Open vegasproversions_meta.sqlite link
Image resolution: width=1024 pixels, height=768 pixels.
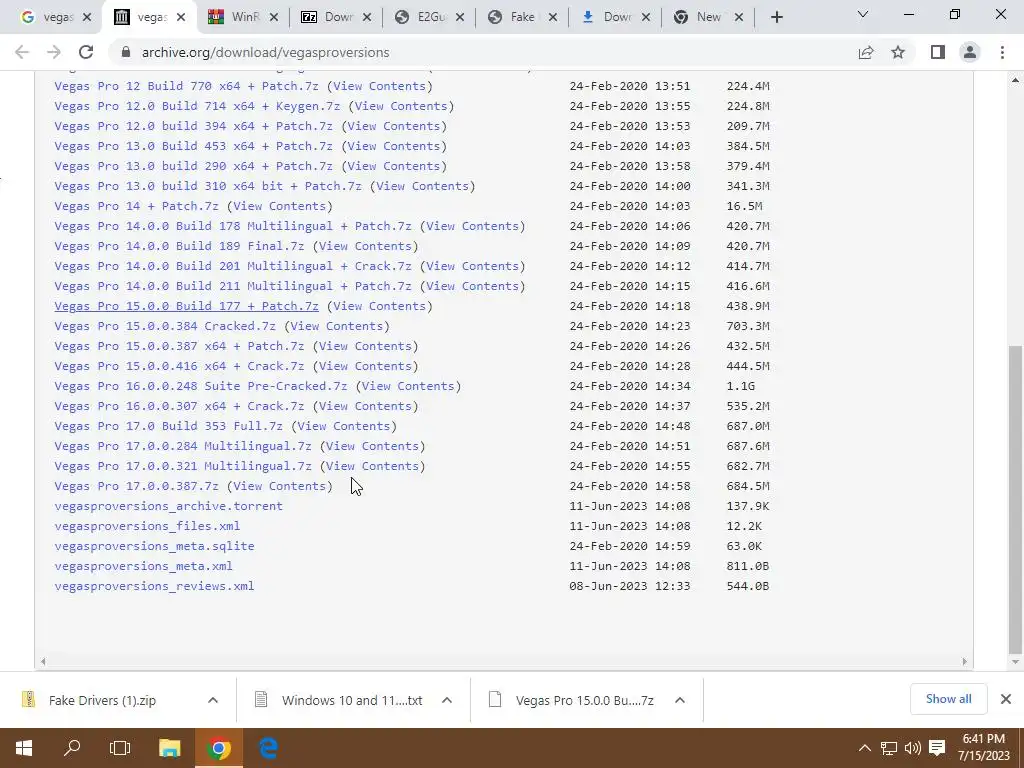(x=154, y=546)
